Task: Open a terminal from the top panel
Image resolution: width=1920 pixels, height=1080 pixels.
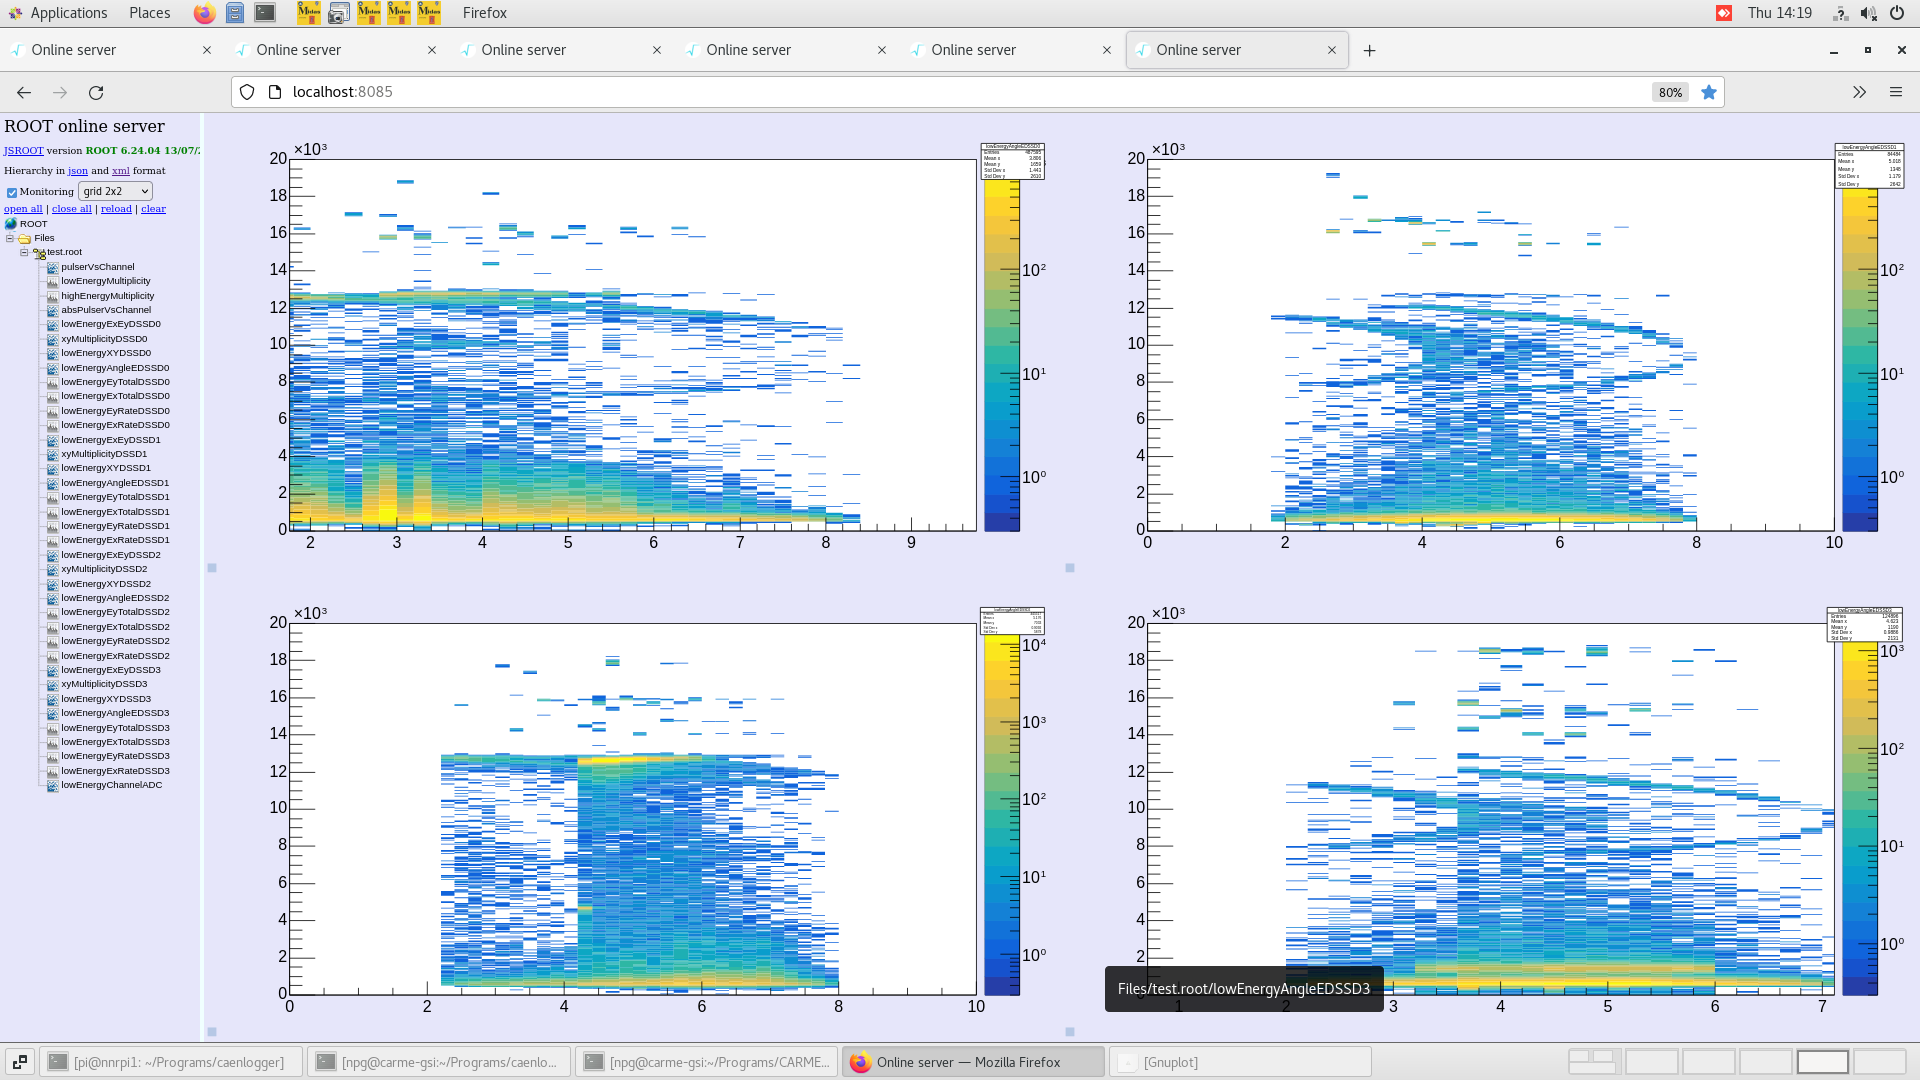Action: tap(264, 13)
